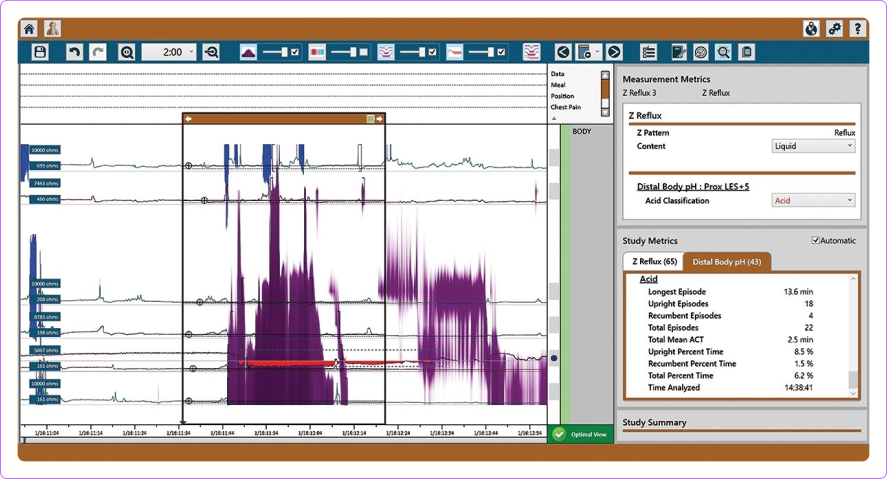Save the study with the floppy disk icon
The height and width of the screenshot is (479, 887).
(x=40, y=52)
